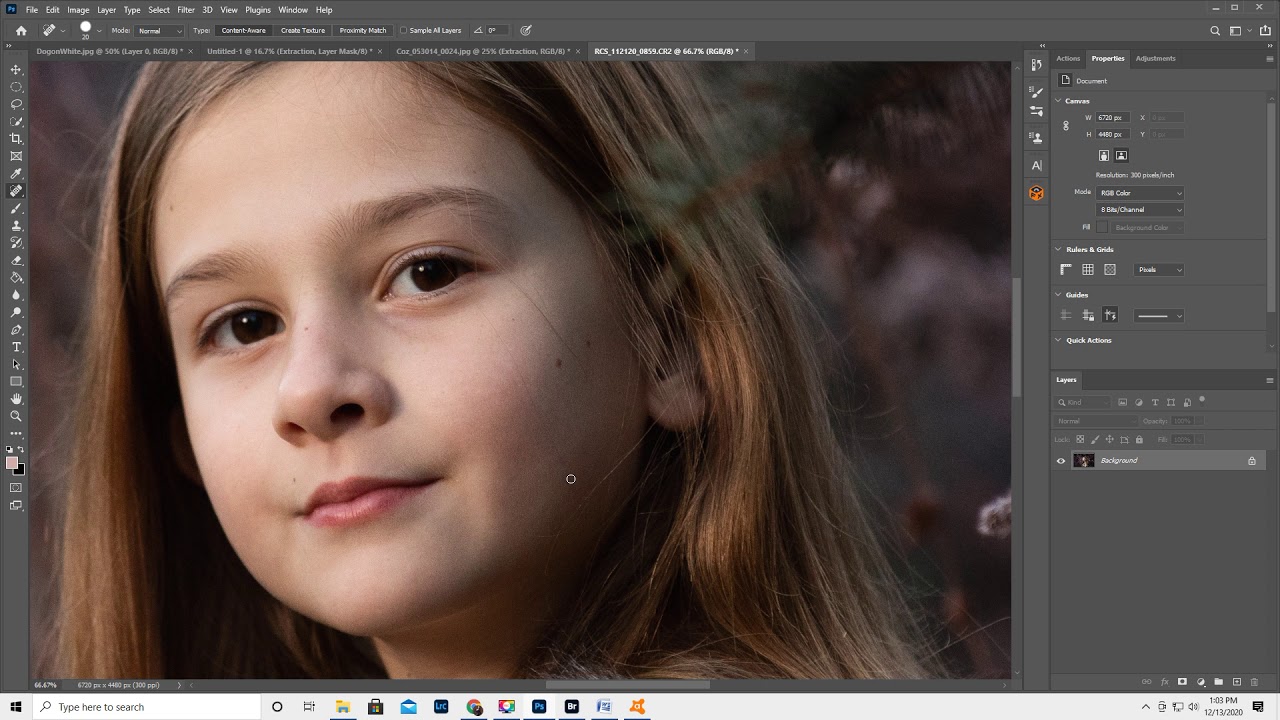This screenshot has width=1280, height=720.
Task: Select the Spot Healing Brush tool in toolbox
Action: click(x=16, y=191)
